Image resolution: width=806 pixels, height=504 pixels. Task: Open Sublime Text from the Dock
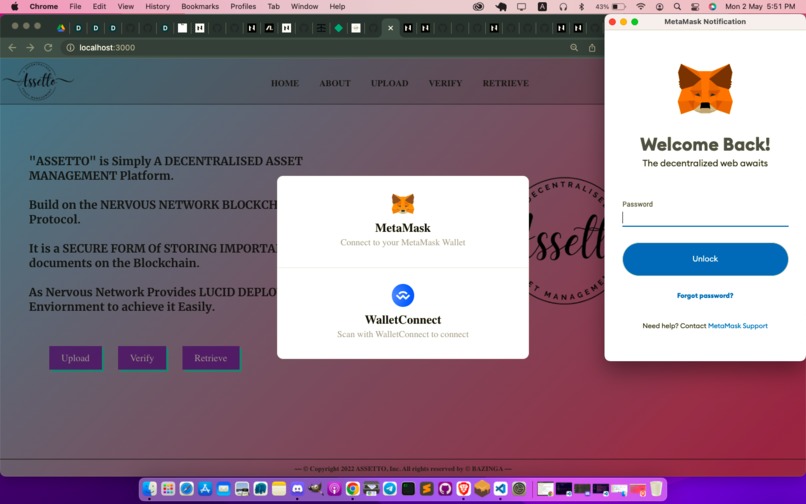(x=426, y=488)
